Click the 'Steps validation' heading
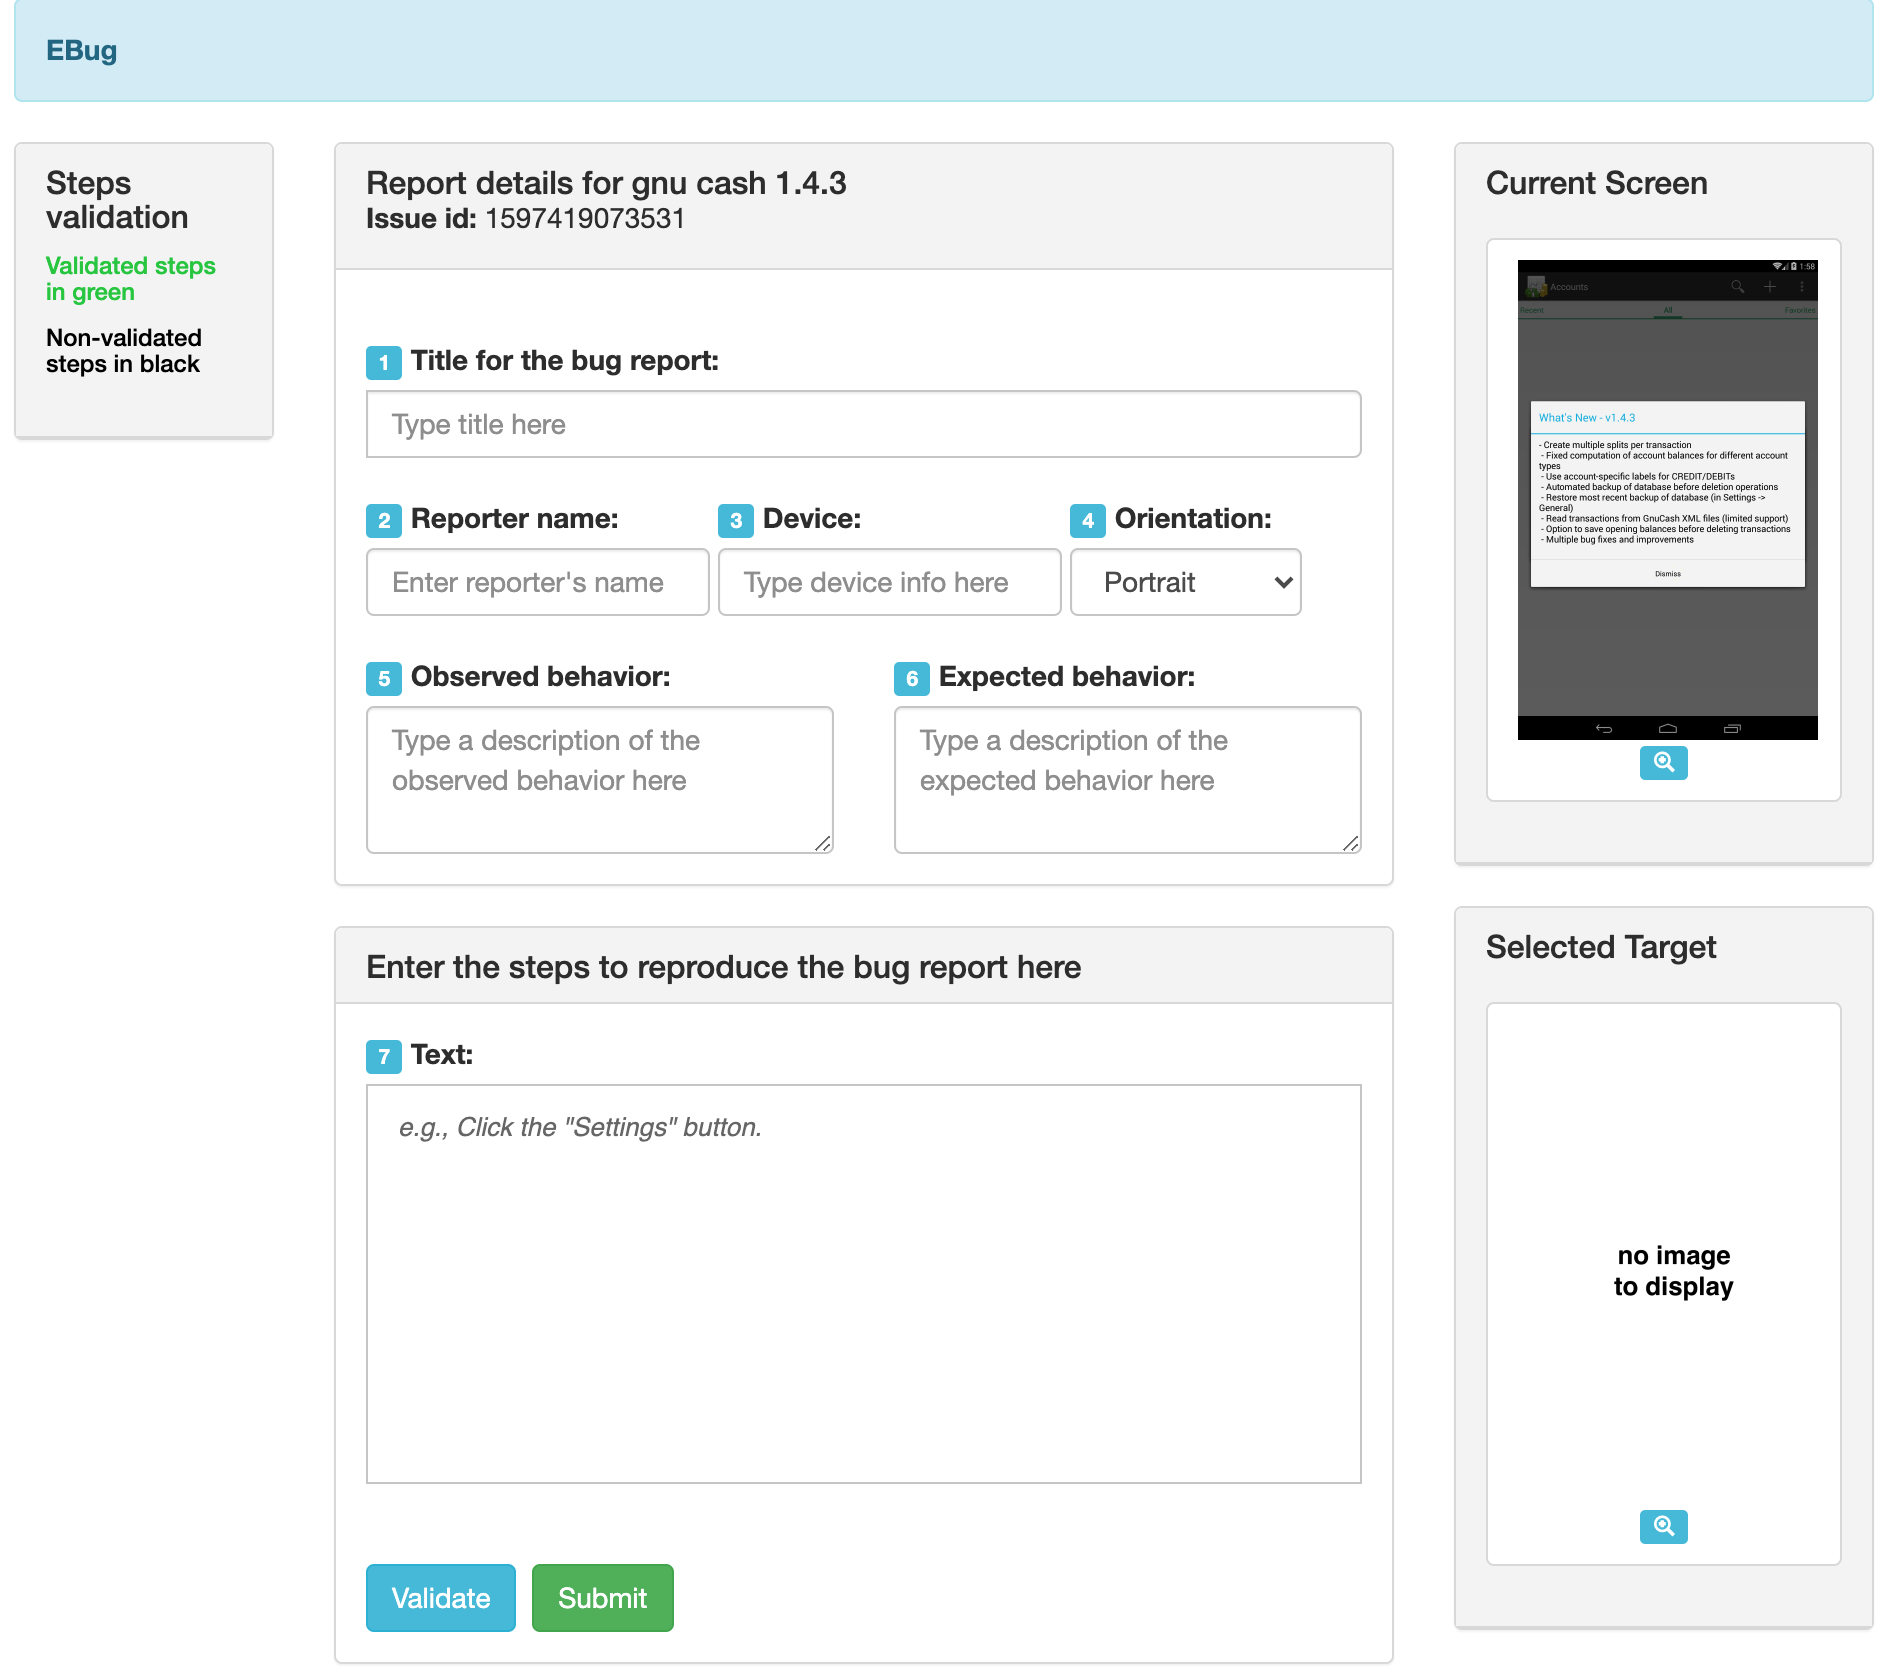This screenshot has height=1666, width=1894. coord(117,200)
